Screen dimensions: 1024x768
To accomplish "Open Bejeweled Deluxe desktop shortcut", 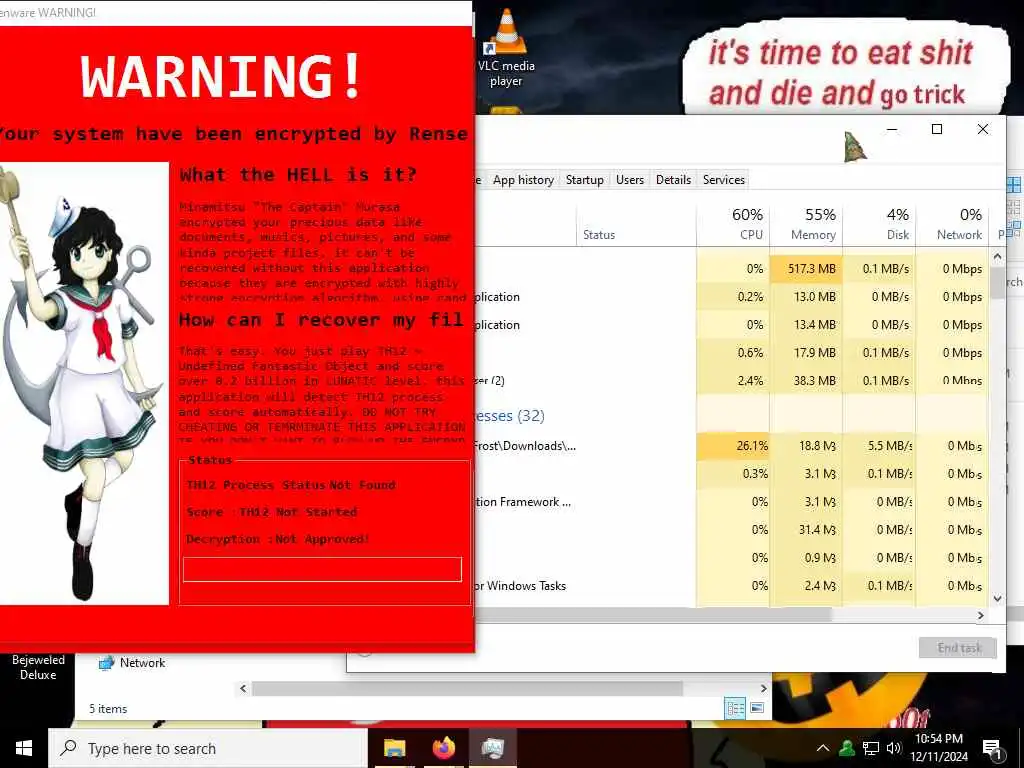I will 38,667.
